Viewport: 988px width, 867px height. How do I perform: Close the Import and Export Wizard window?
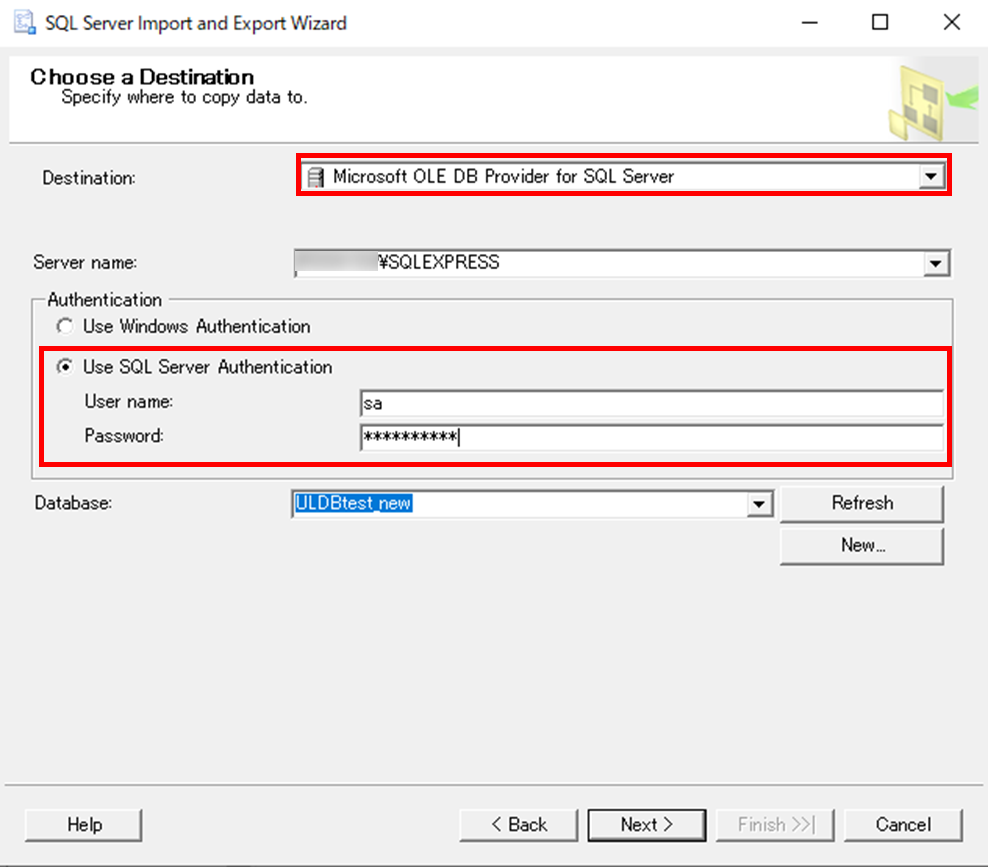(x=951, y=23)
